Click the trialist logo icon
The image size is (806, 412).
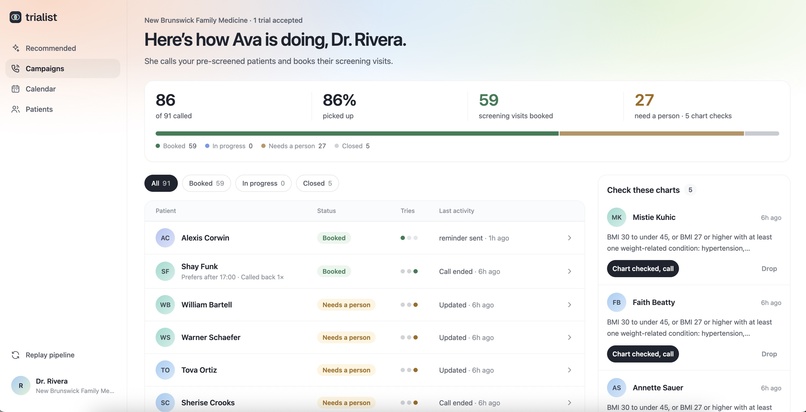pyautogui.click(x=15, y=17)
